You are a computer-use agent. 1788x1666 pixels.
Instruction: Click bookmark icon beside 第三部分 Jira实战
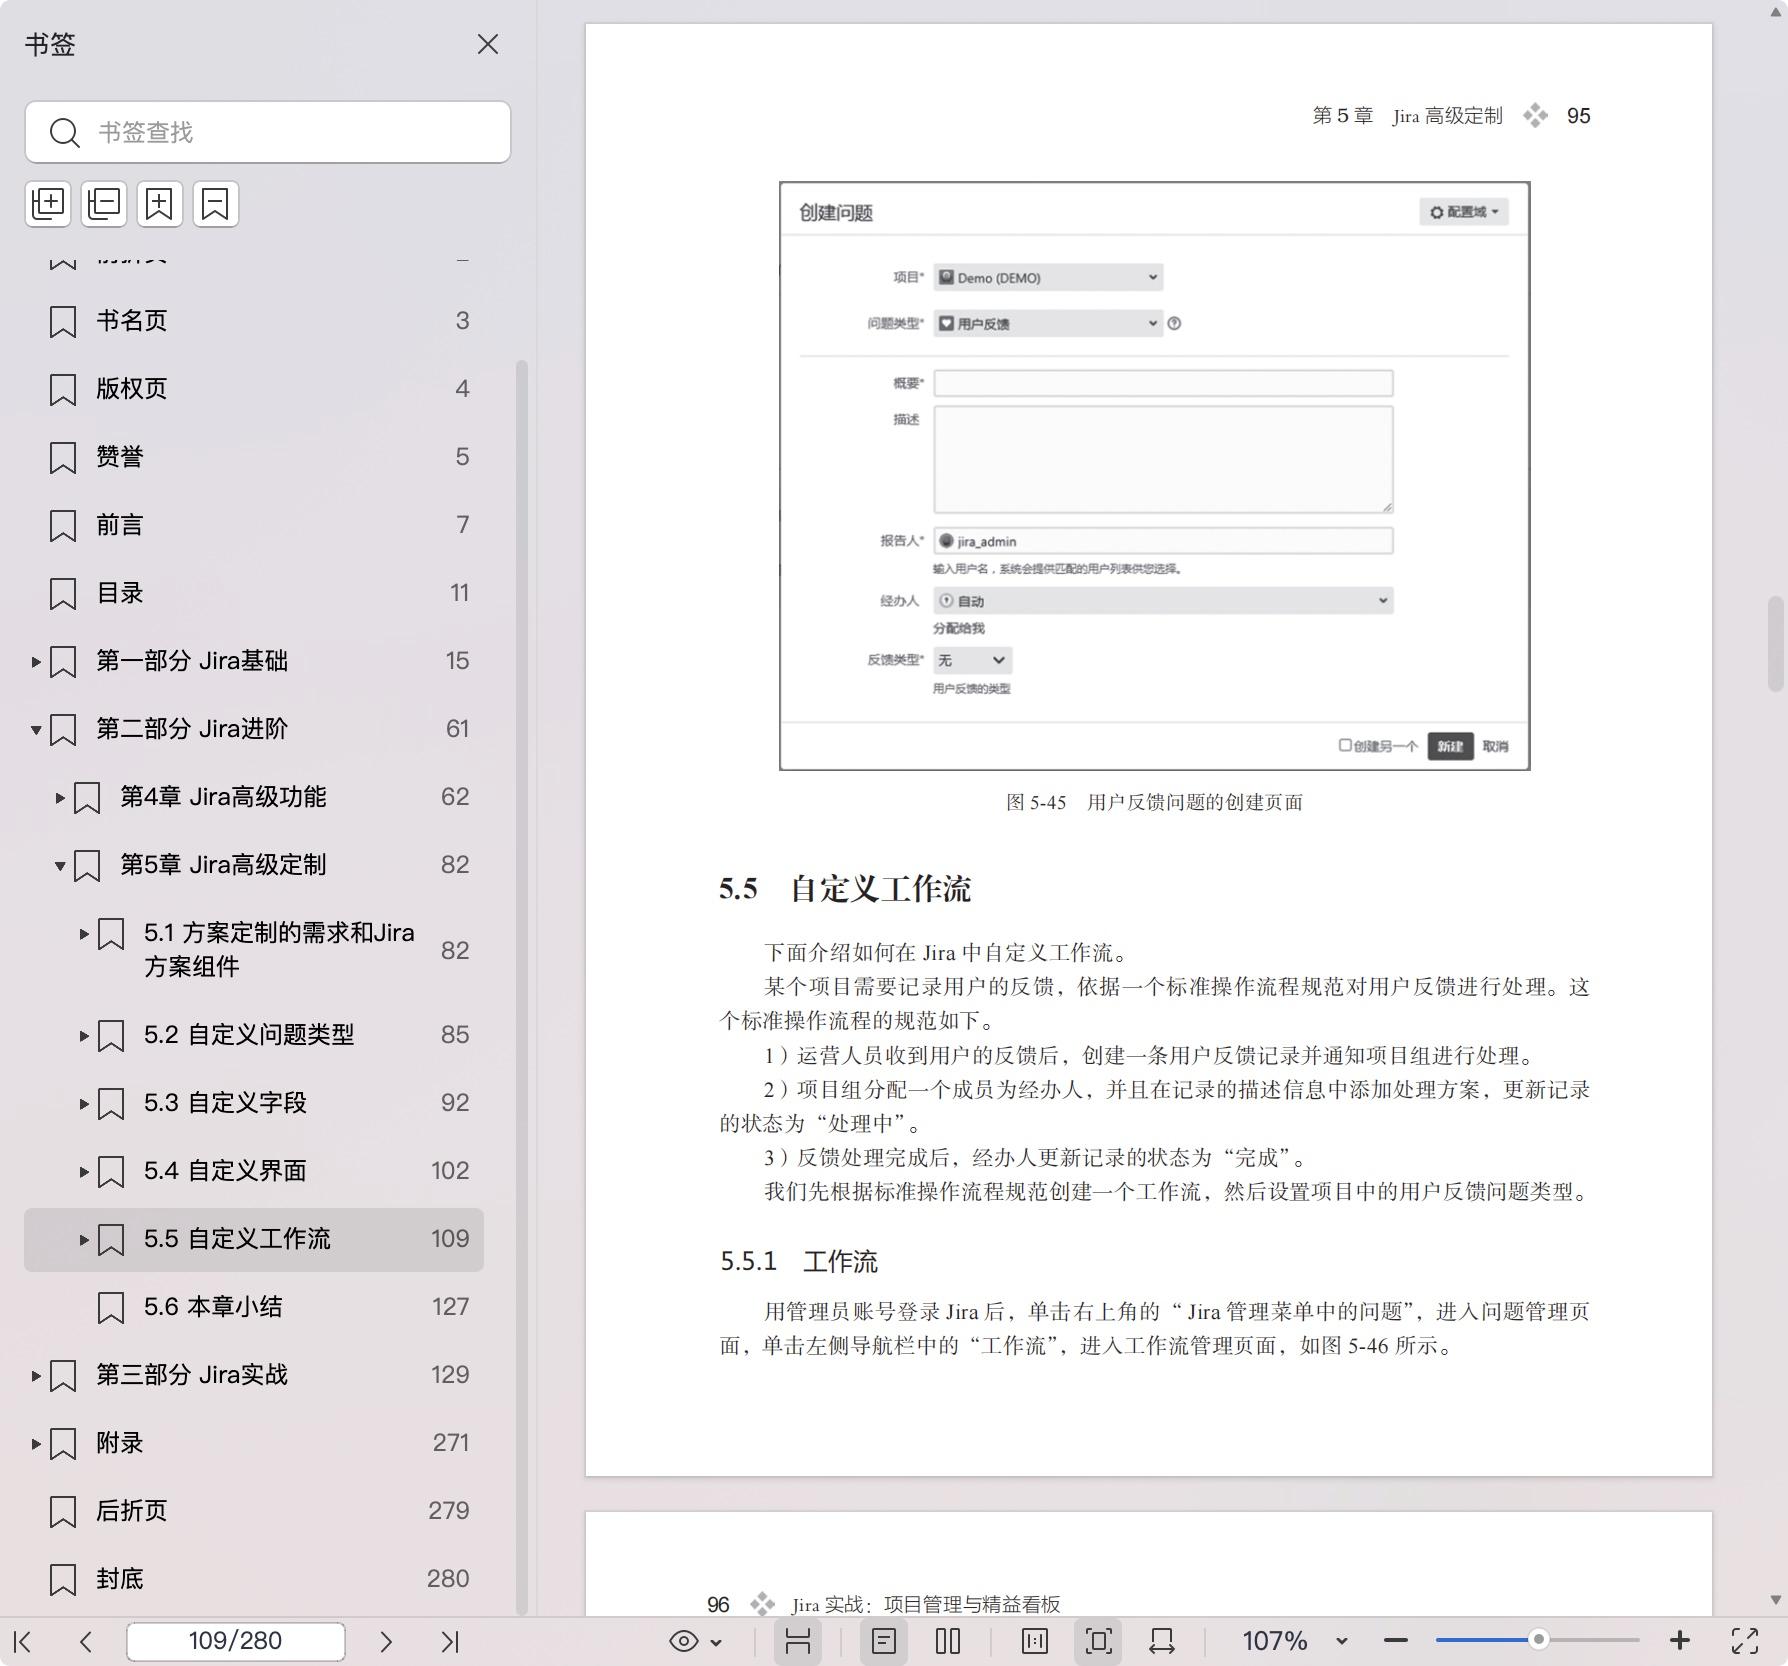point(63,1376)
